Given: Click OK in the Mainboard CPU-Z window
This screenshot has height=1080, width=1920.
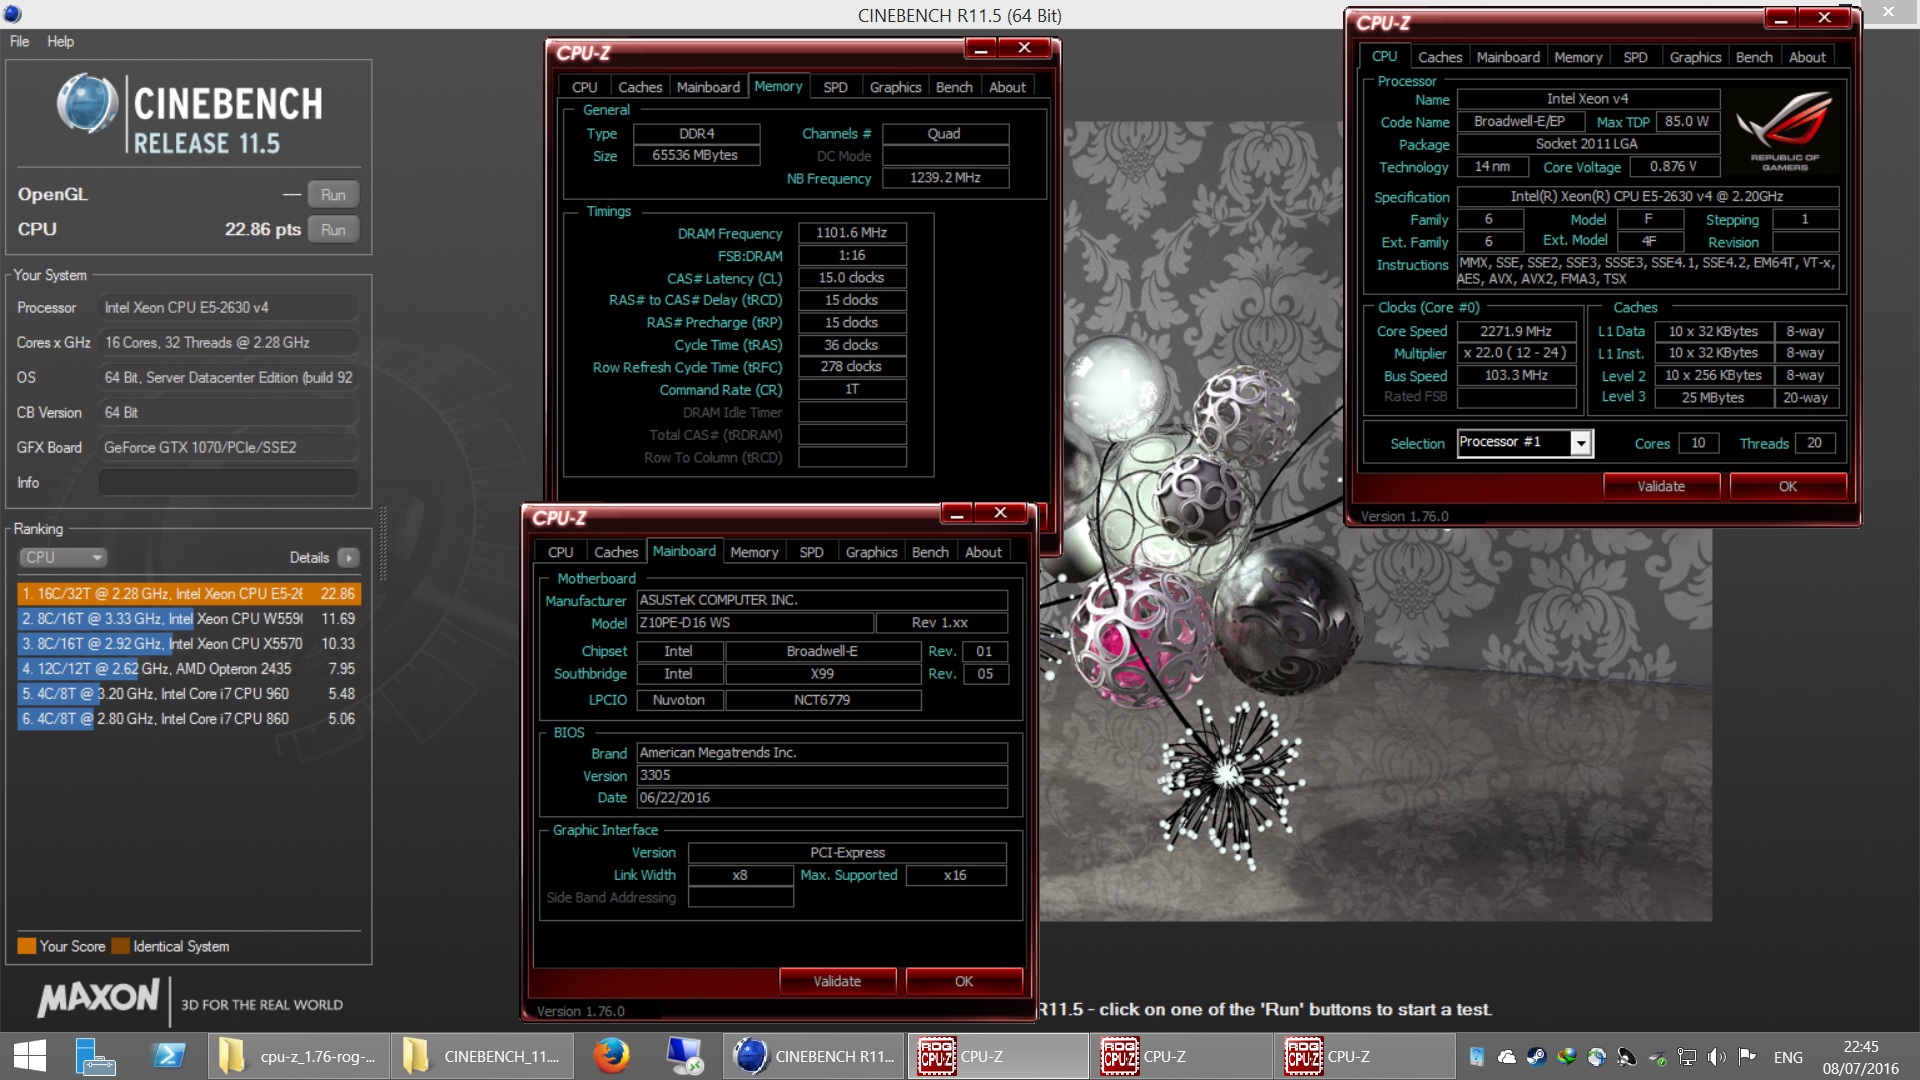Looking at the screenshot, I should point(964,981).
